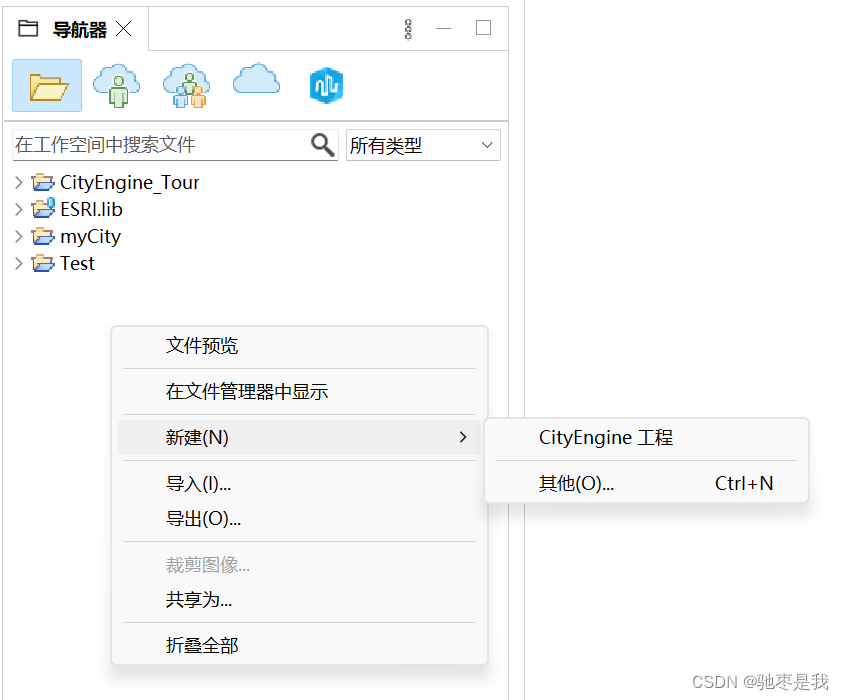844x700 pixels.
Task: Click the Navigator panel folder icon
Action: 27,29
